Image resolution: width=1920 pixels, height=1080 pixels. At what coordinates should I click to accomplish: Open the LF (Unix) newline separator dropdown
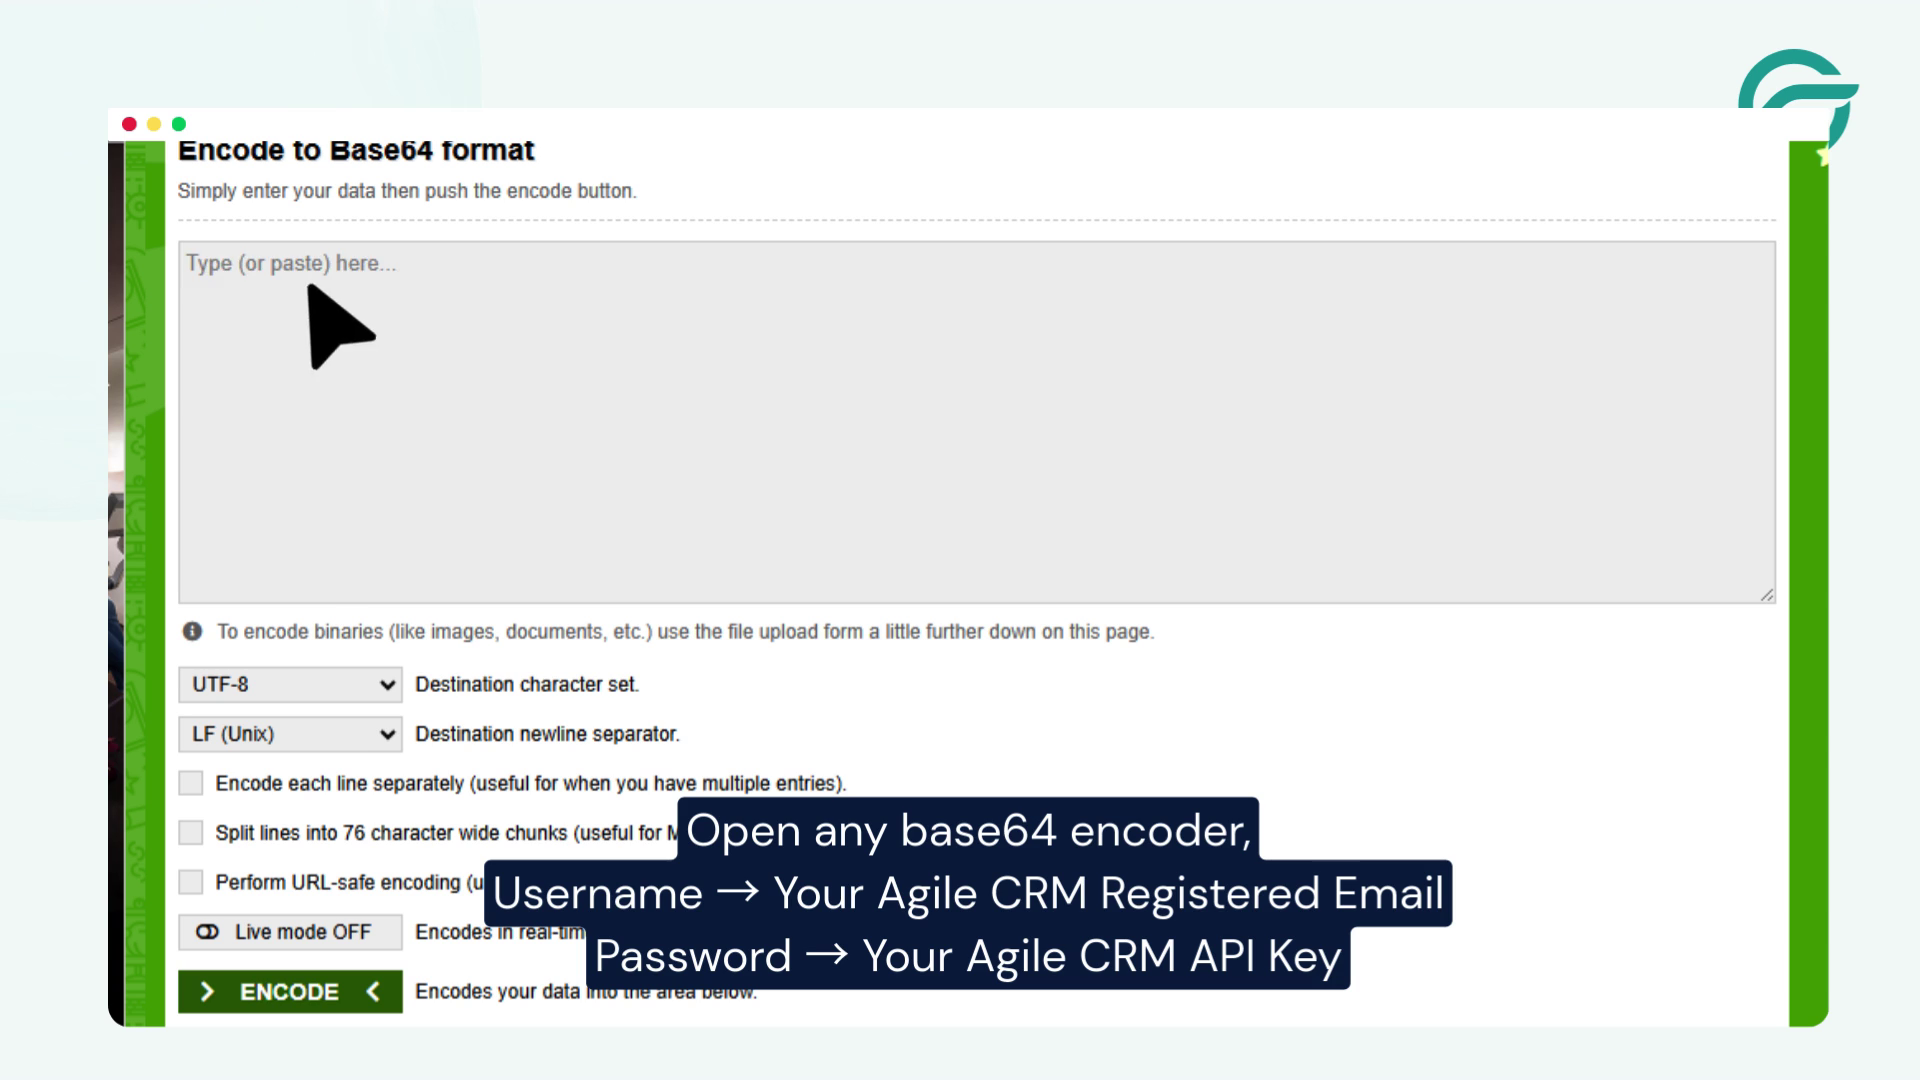tap(289, 733)
